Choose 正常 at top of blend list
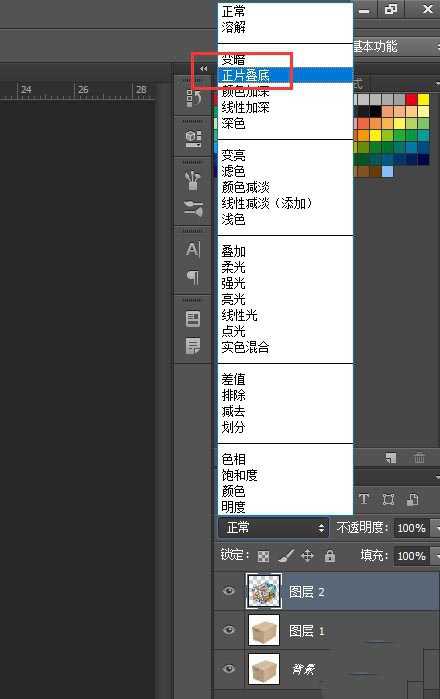This screenshot has width=440, height=699. 285,11
